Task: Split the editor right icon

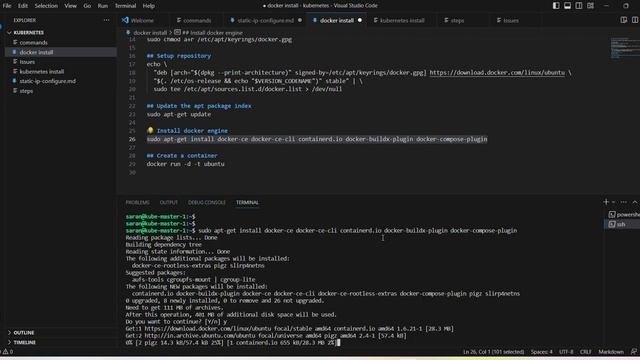Action: tap(635, 20)
